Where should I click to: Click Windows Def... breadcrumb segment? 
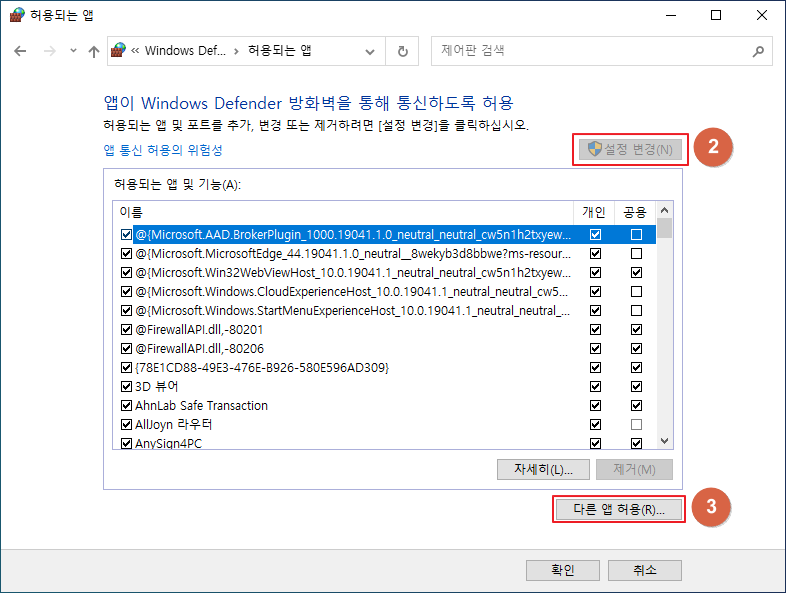pyautogui.click(x=185, y=51)
